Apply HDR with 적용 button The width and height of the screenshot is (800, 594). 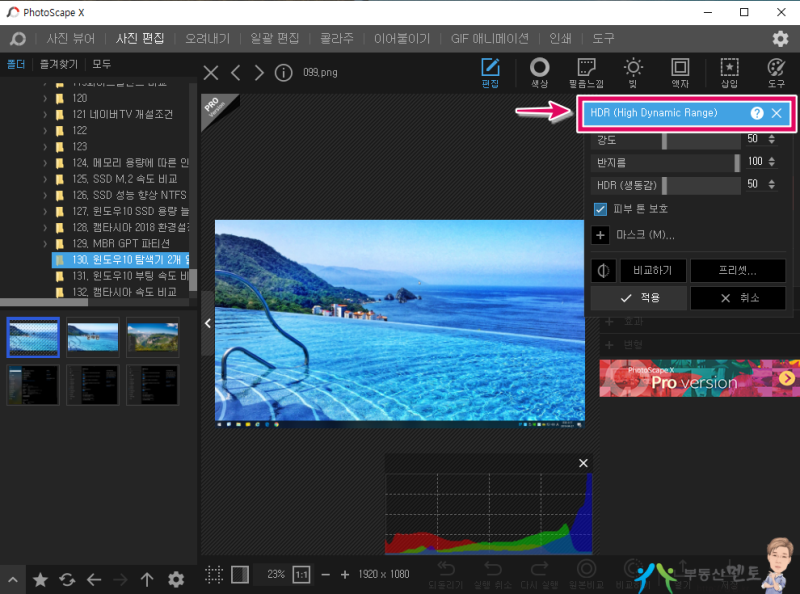pyautogui.click(x=638, y=298)
